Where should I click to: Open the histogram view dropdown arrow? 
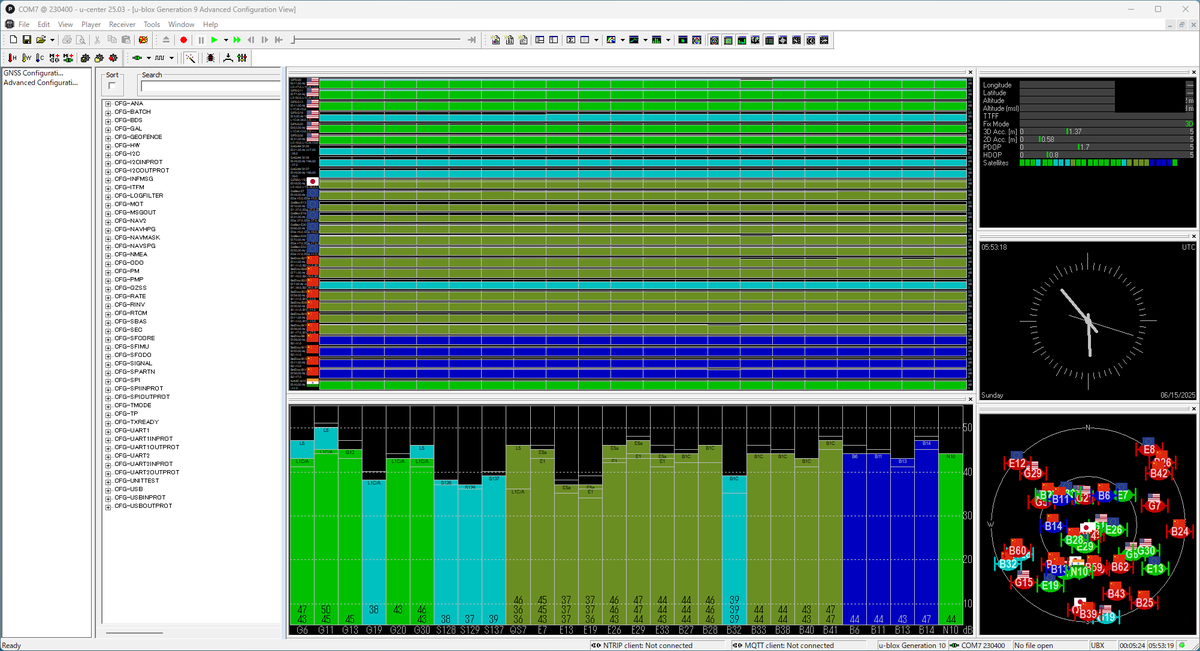[668, 40]
